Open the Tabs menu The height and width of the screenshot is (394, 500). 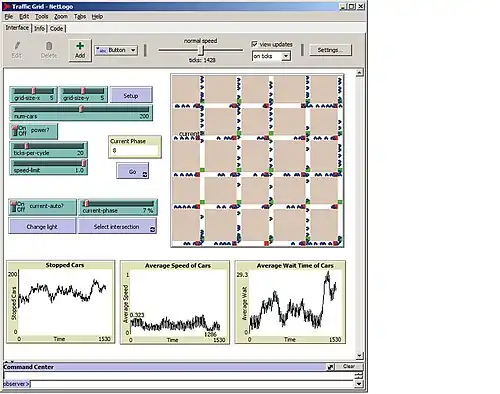tap(80, 17)
